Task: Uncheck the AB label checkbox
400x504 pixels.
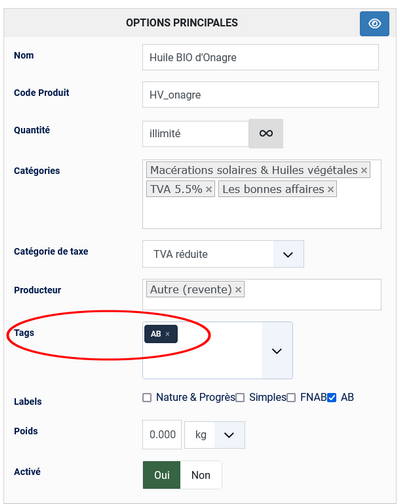Action: click(332, 398)
